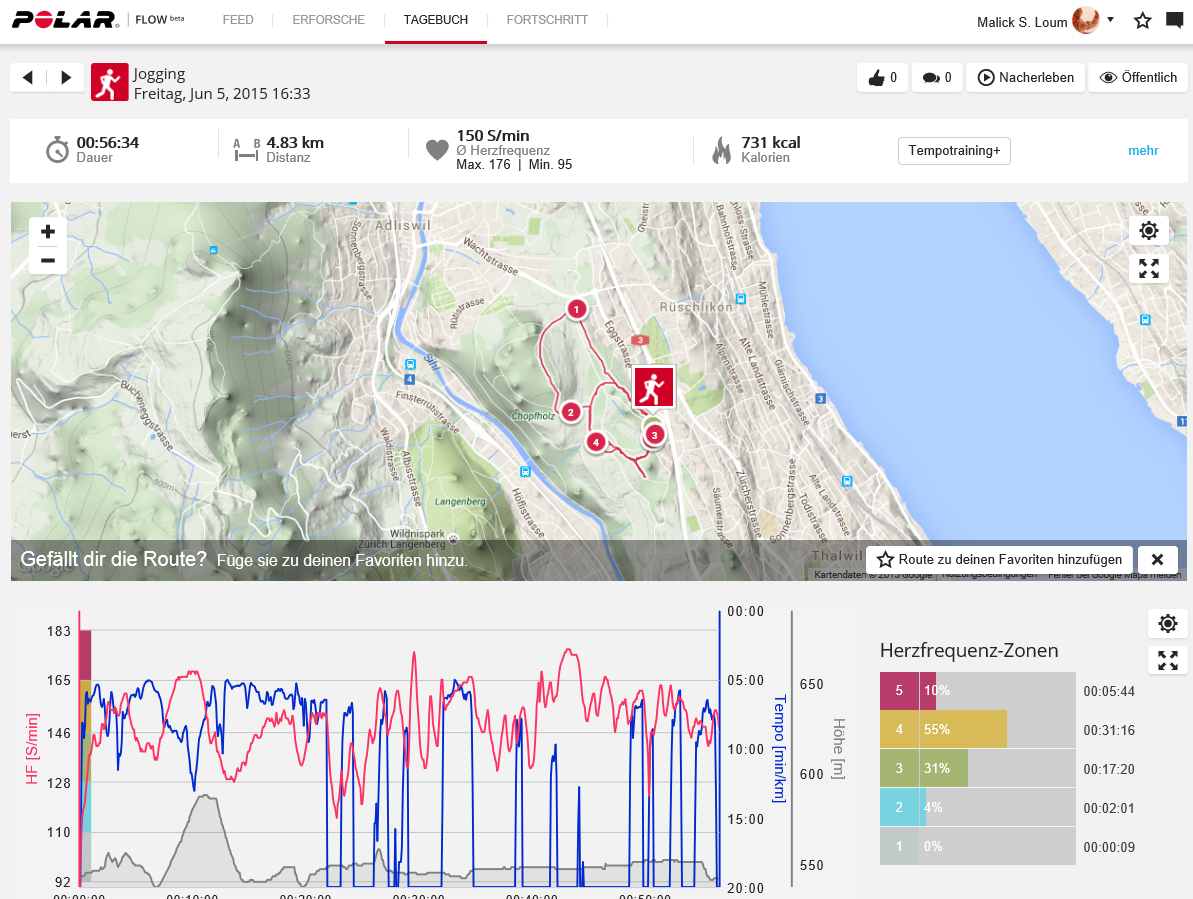Add route to favorites button

click(1000, 560)
